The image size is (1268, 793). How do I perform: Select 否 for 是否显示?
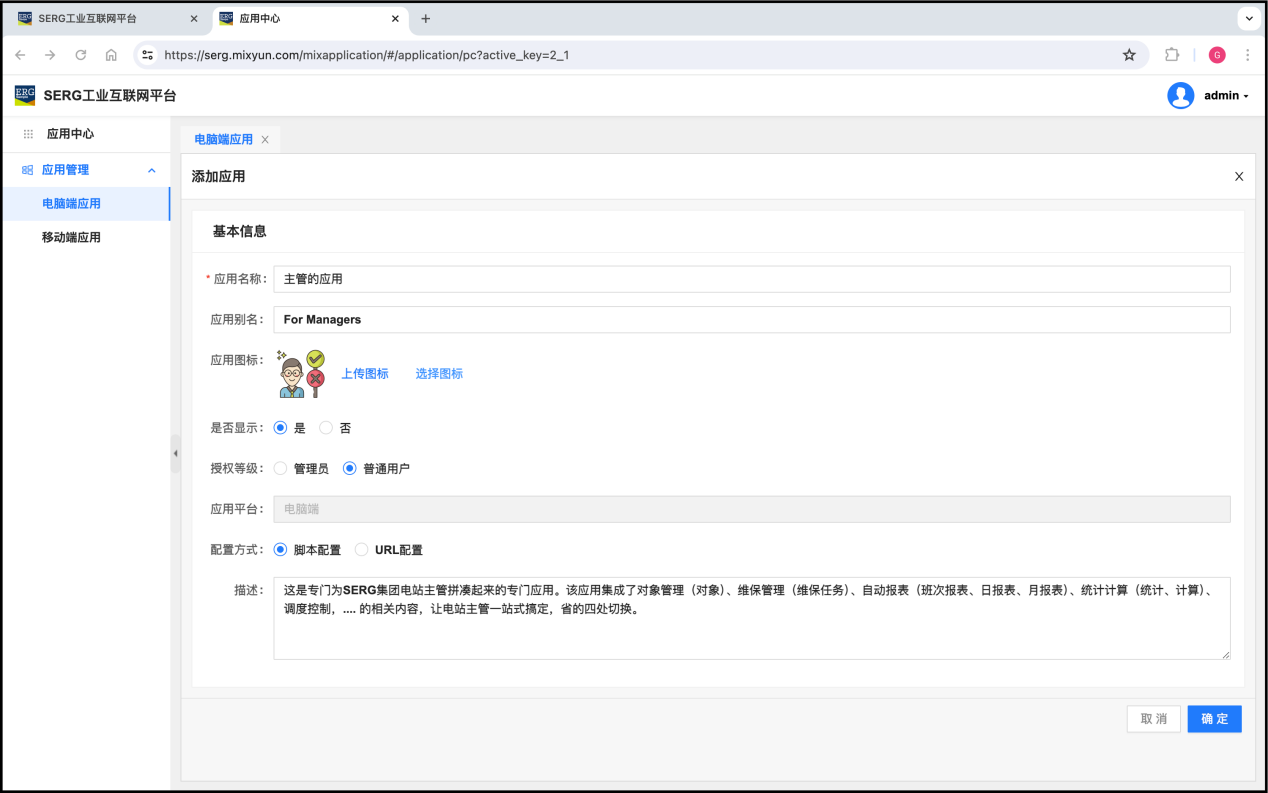(x=326, y=428)
